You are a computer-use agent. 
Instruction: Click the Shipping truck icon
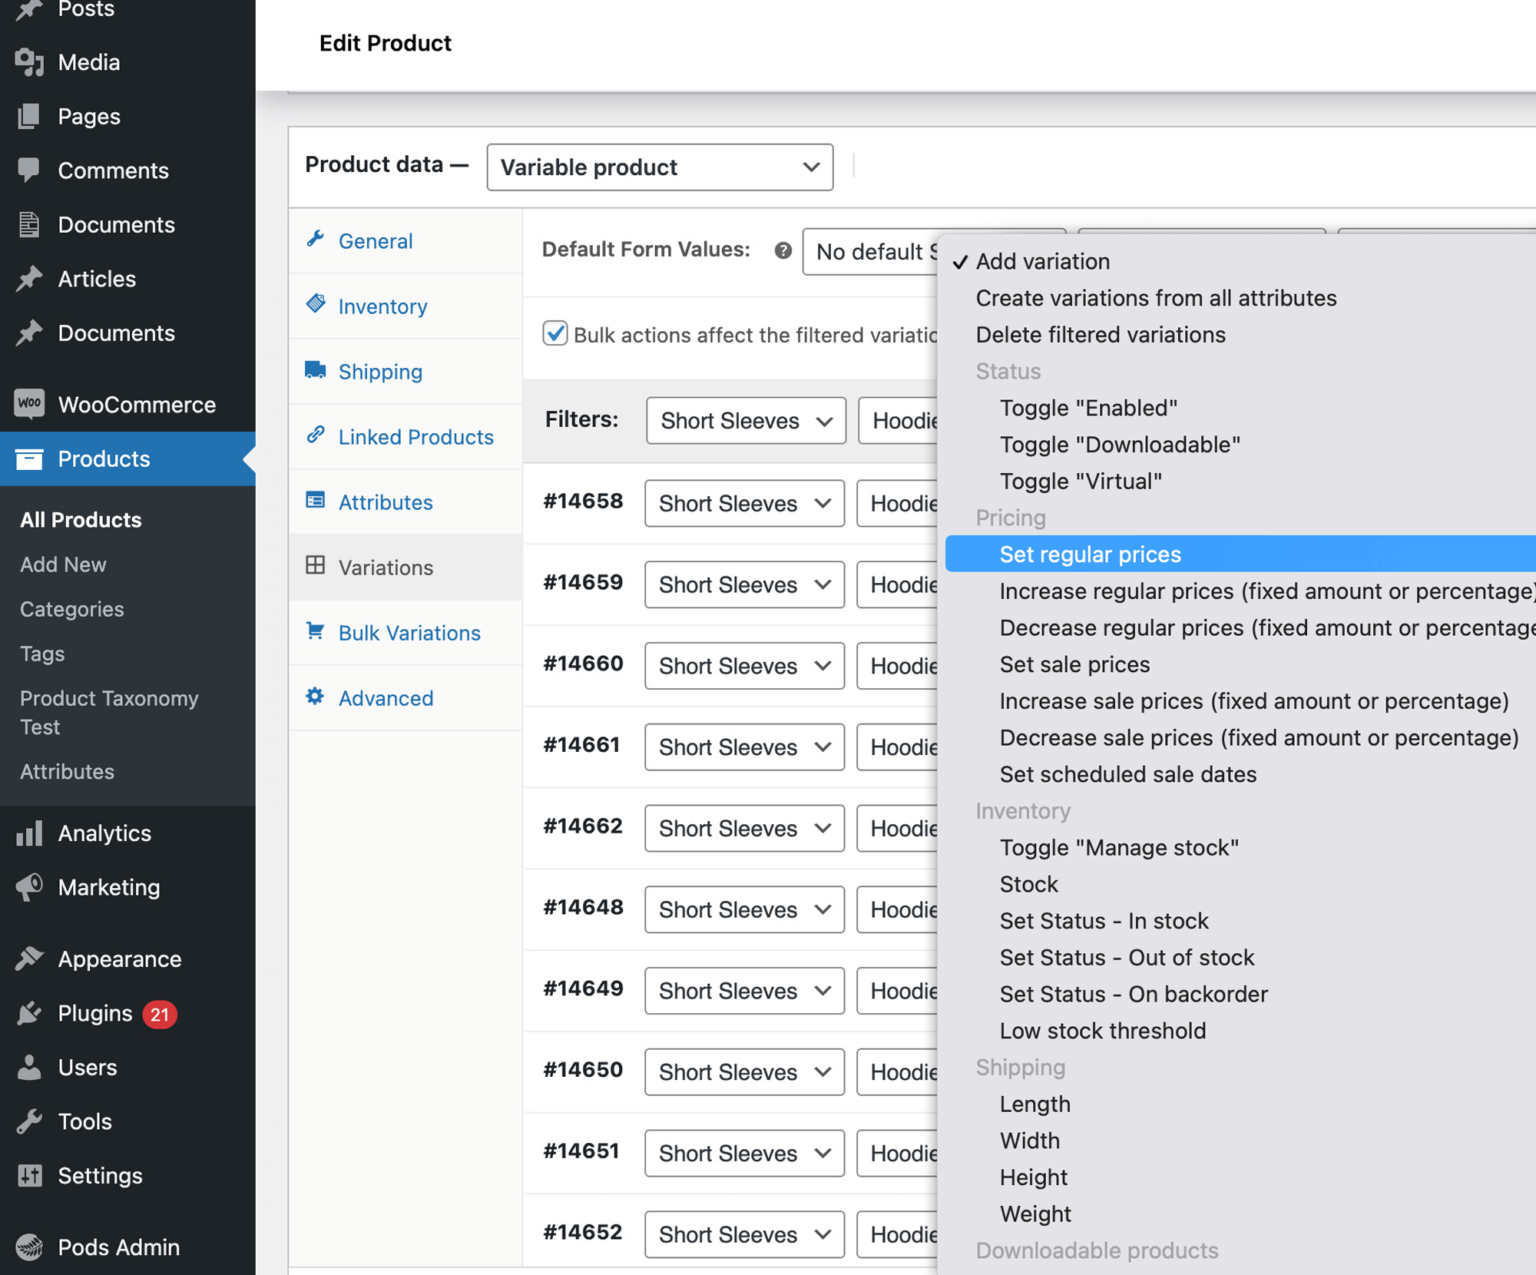coord(315,371)
